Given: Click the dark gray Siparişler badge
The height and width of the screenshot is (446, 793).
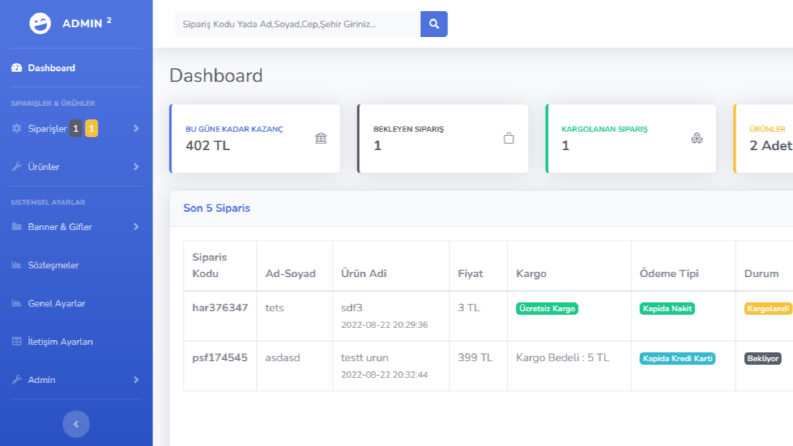Looking at the screenshot, I should tap(75, 128).
